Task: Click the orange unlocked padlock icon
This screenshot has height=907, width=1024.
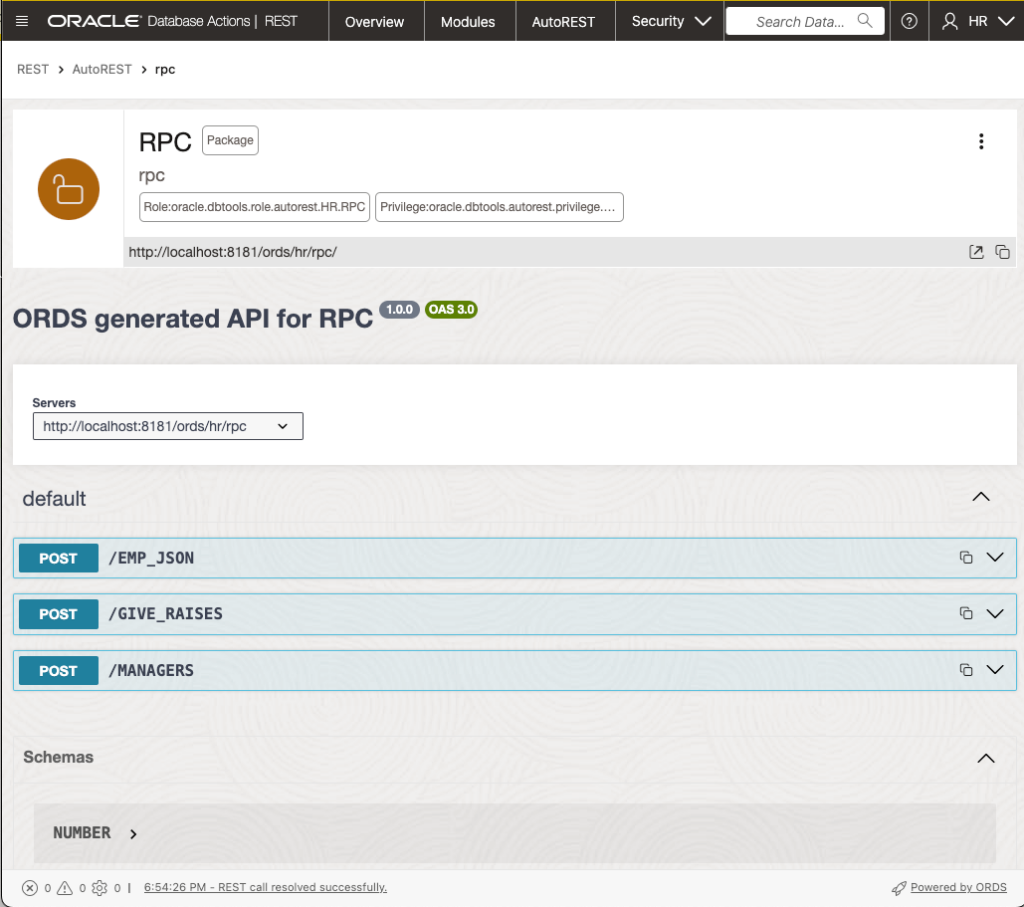Action: click(x=69, y=189)
